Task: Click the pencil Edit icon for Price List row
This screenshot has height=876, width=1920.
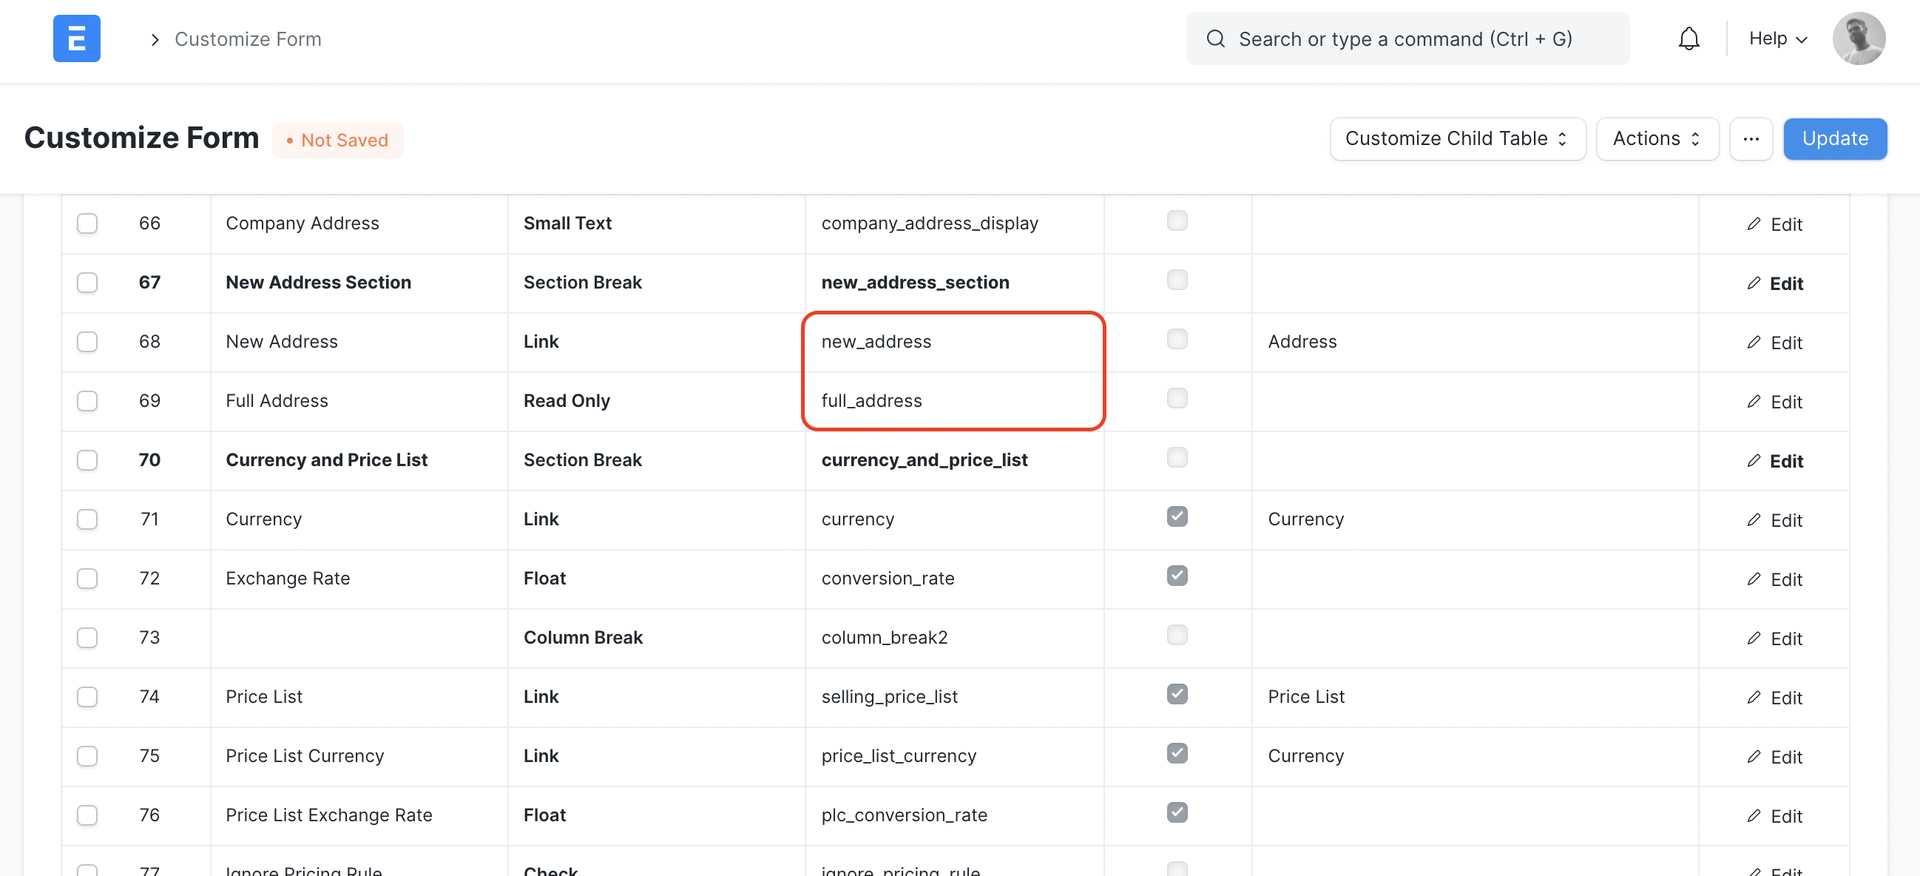Action: (1754, 698)
